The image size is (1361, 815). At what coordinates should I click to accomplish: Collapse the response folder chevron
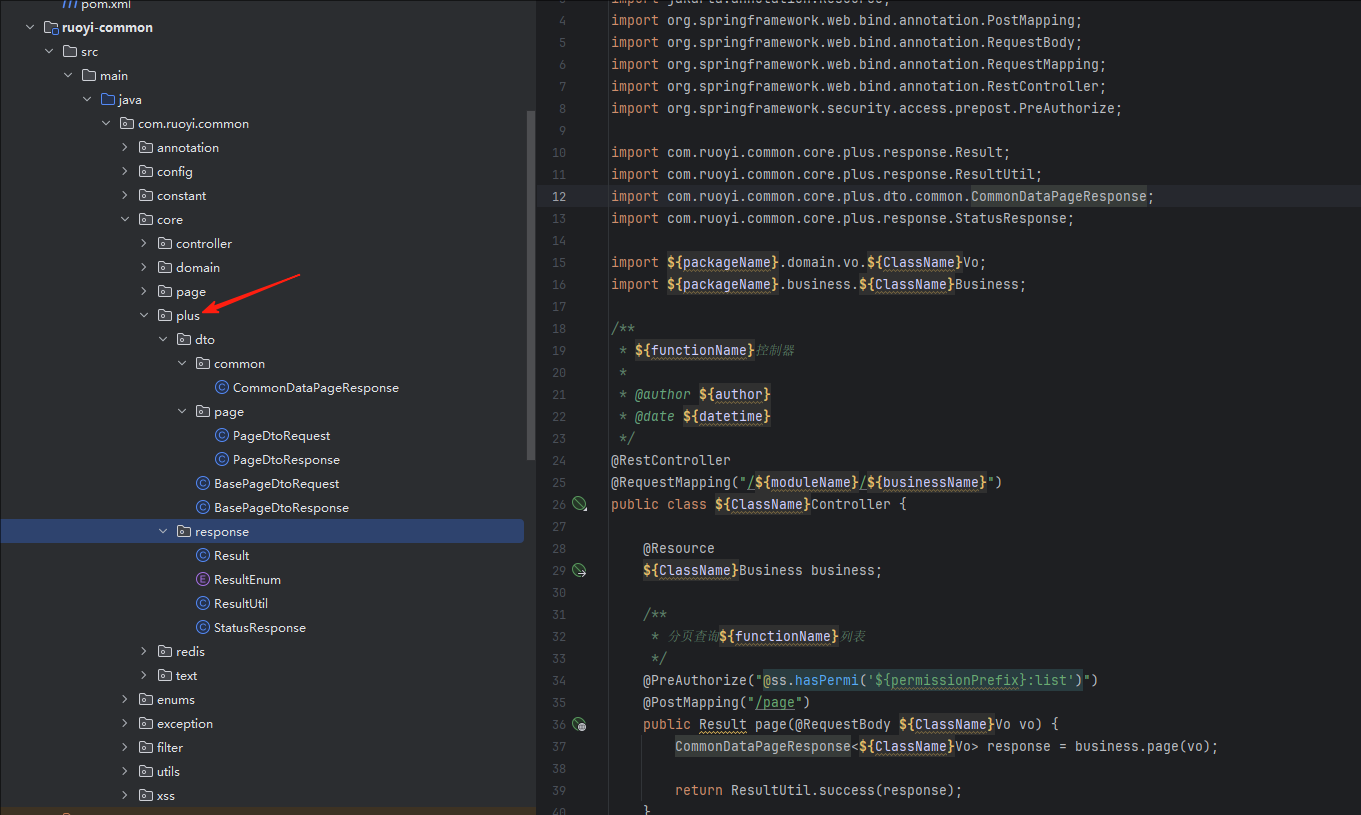(x=163, y=532)
